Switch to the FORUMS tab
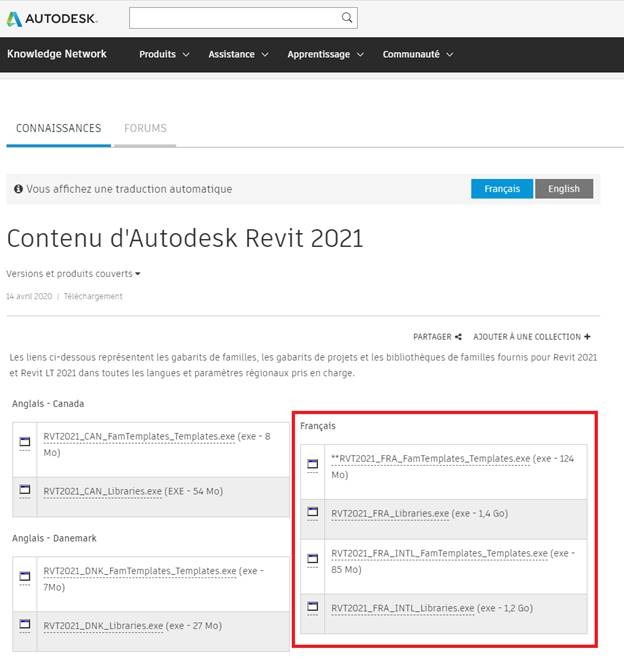The image size is (624, 661). (x=145, y=128)
